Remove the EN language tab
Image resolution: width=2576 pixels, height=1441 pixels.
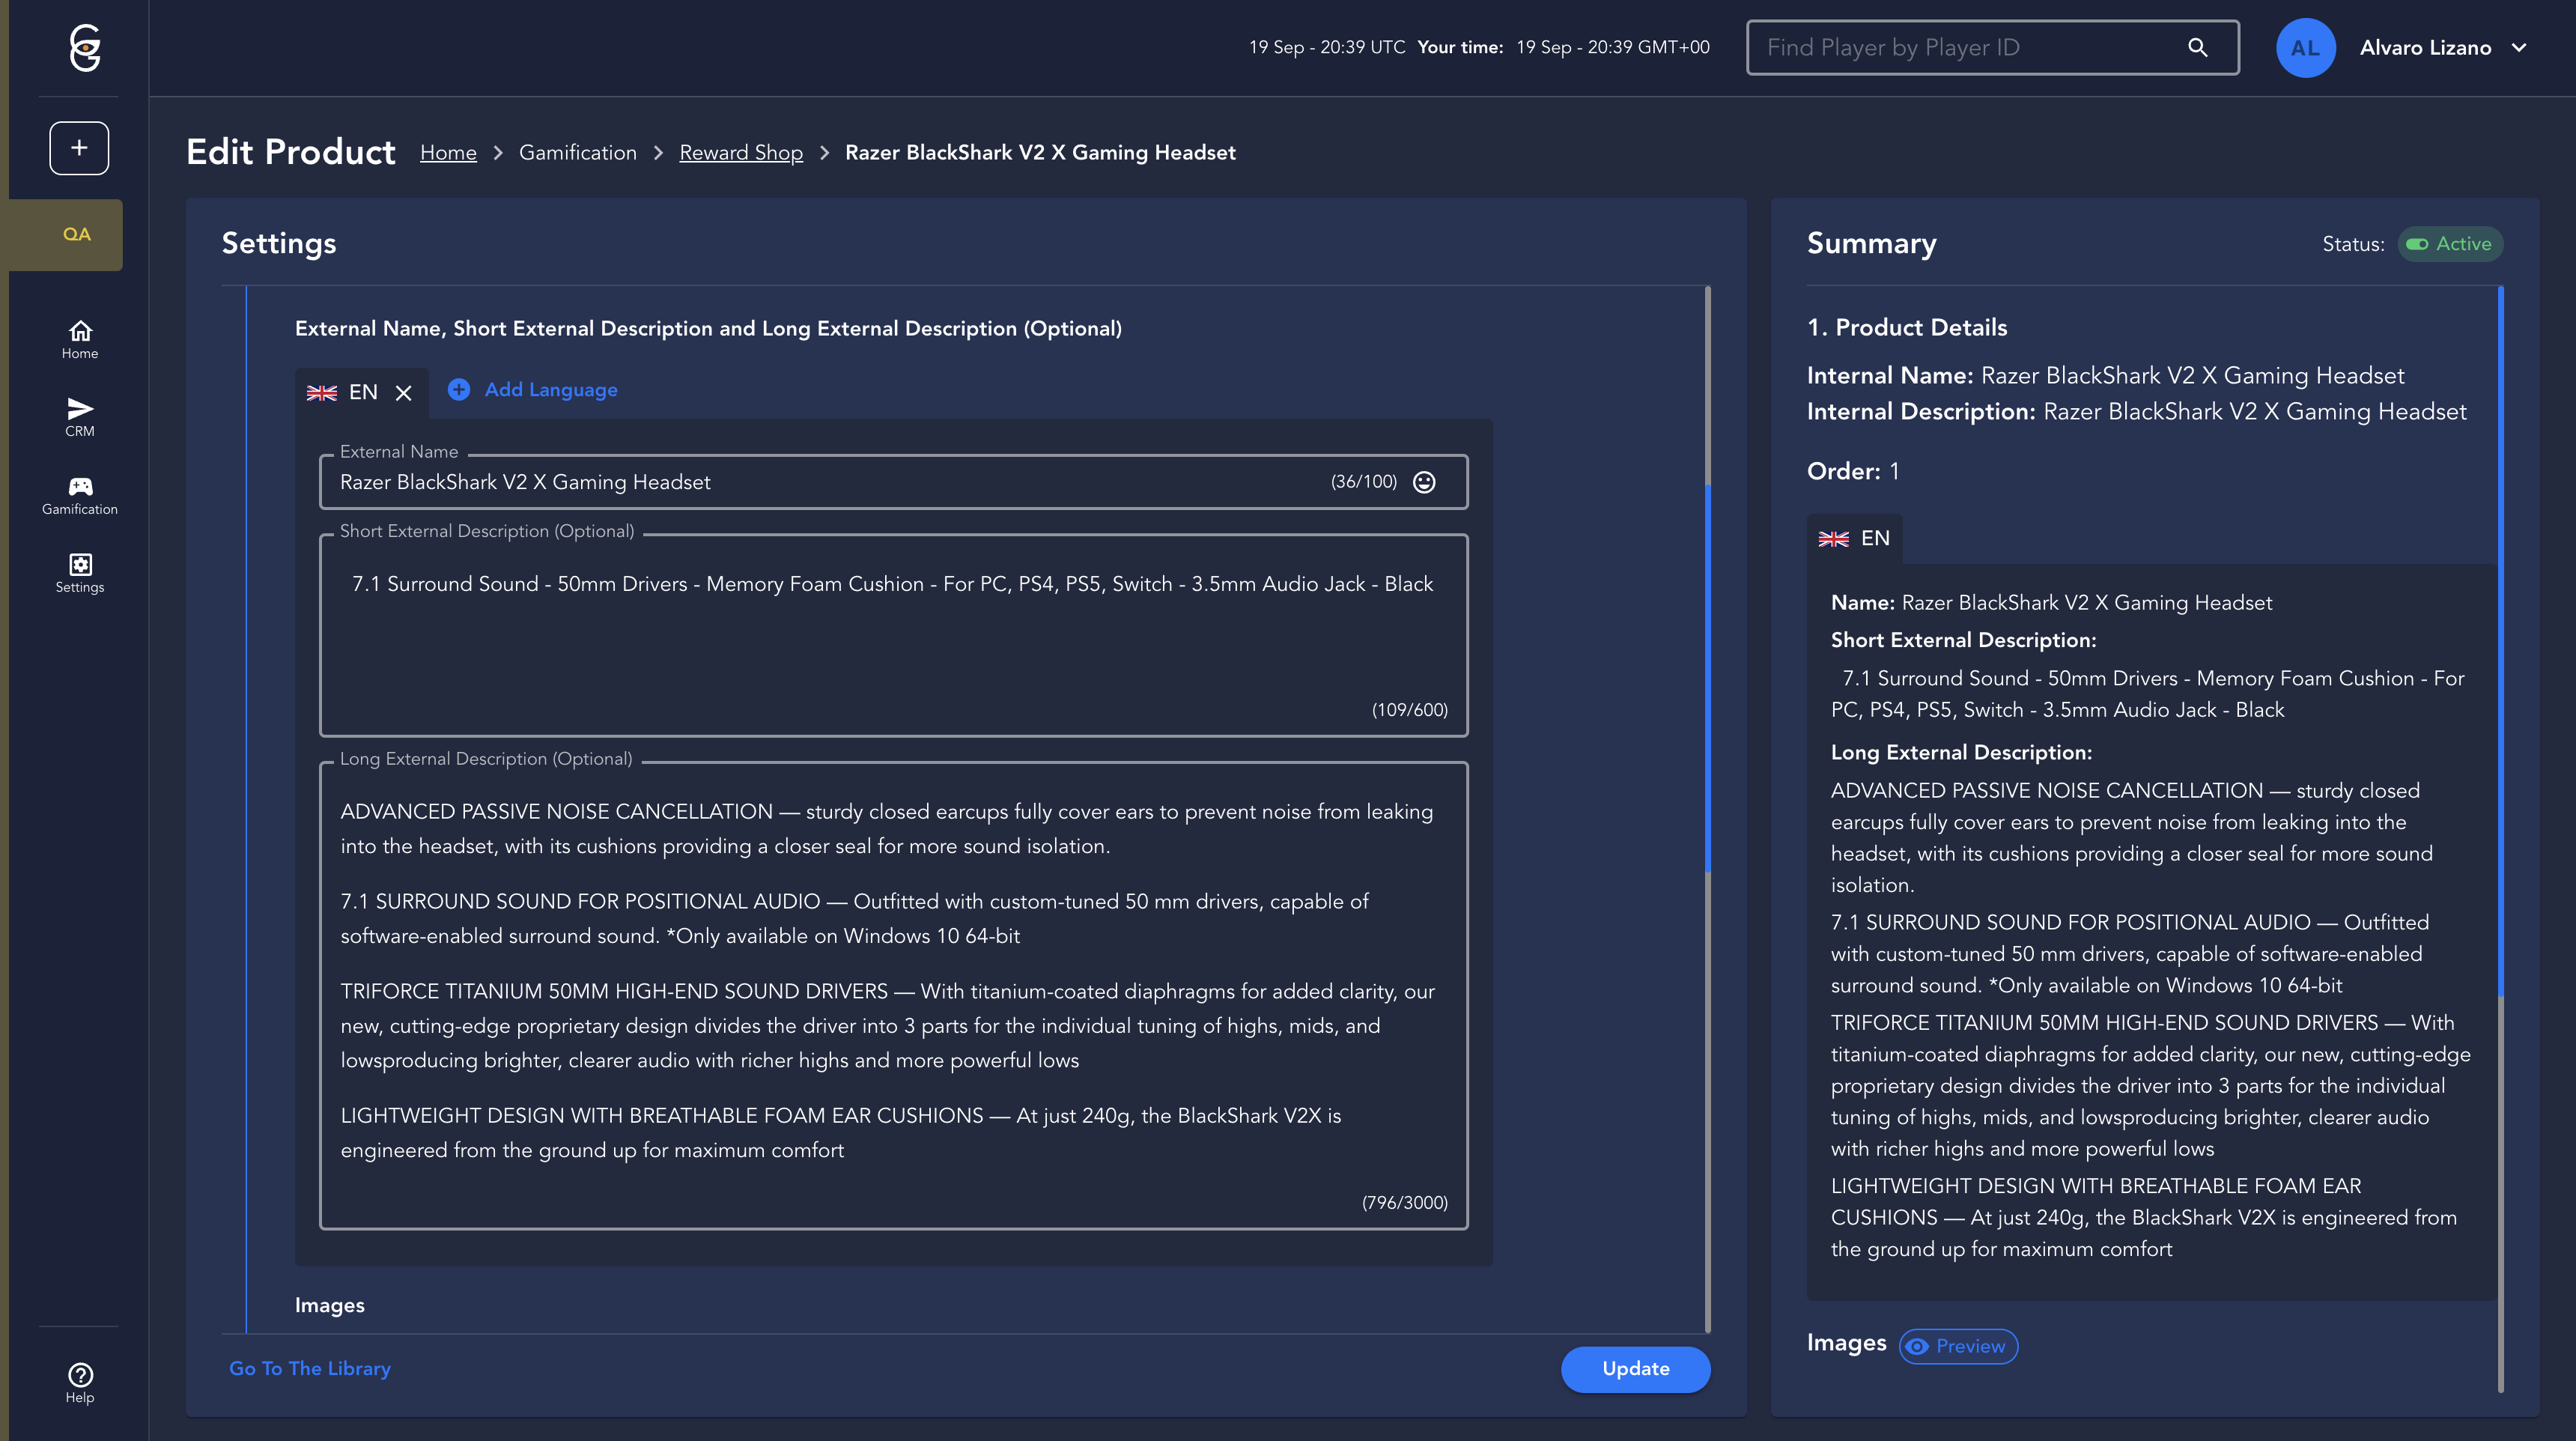point(403,393)
